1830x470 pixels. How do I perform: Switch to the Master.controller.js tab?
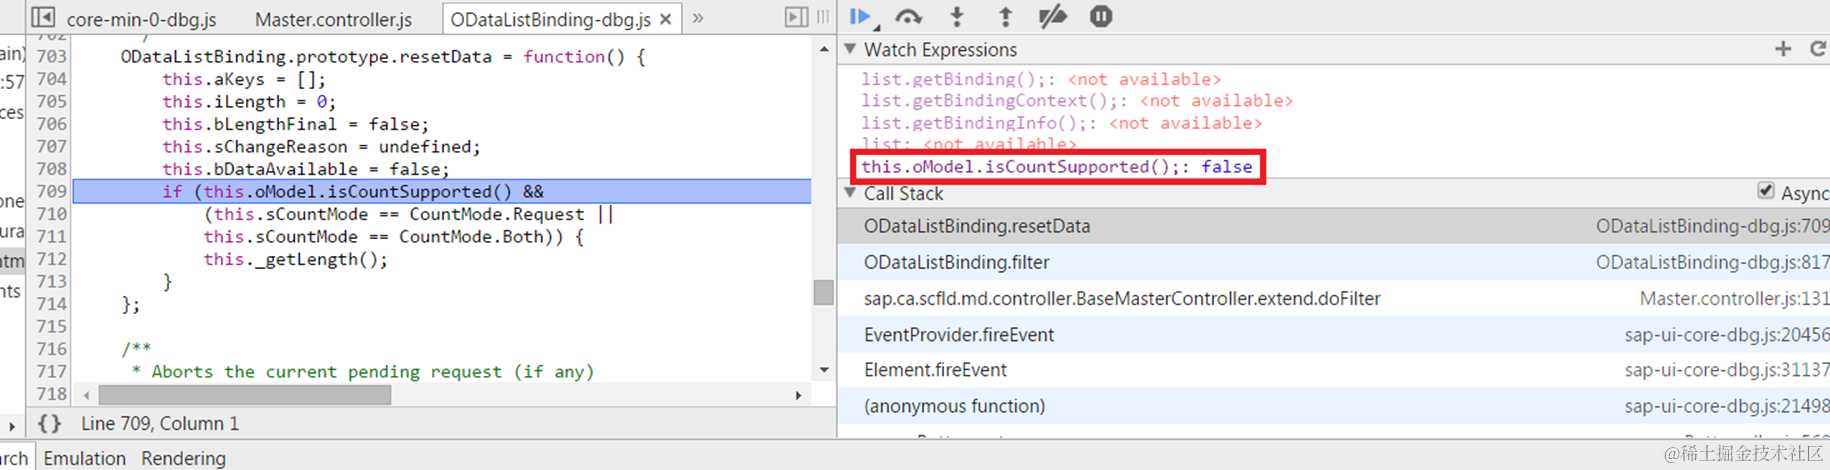tap(333, 19)
